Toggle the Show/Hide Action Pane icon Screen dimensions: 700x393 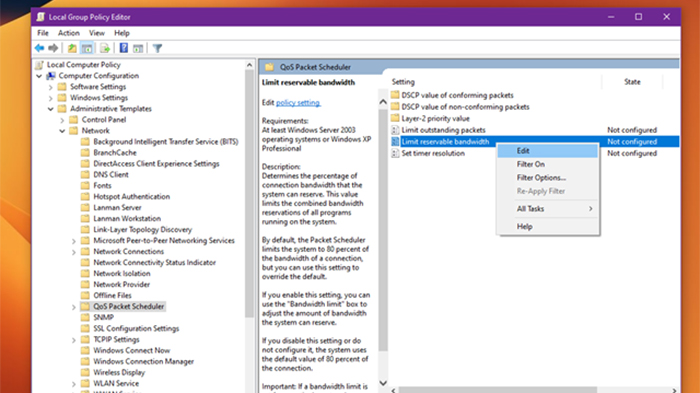(x=138, y=48)
